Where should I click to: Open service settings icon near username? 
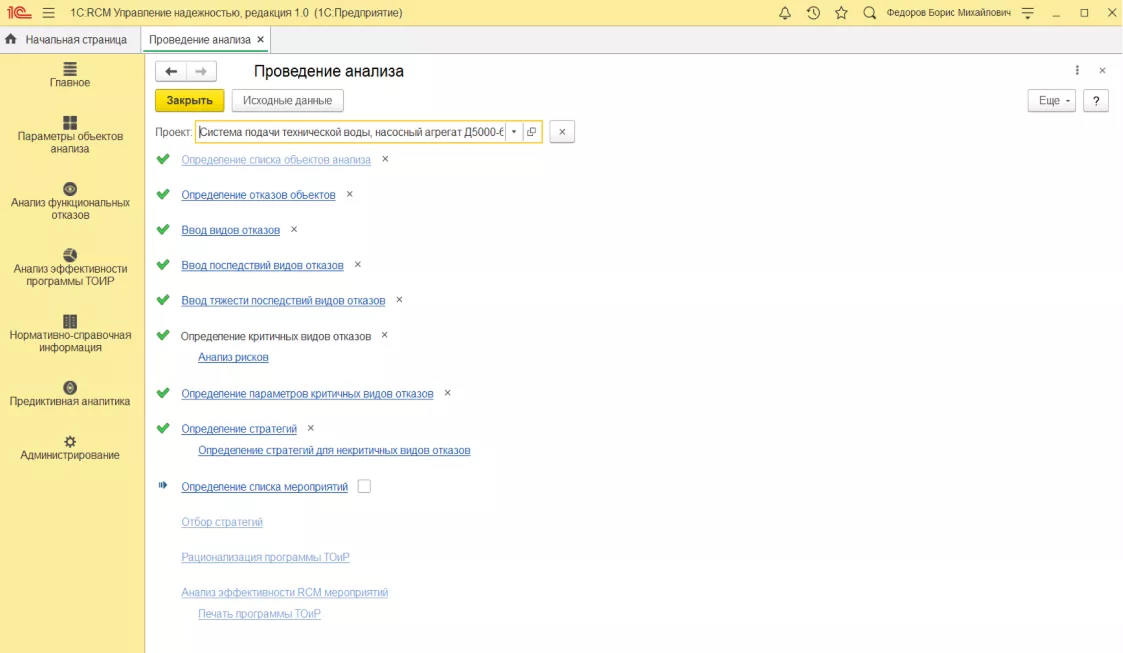point(1028,13)
